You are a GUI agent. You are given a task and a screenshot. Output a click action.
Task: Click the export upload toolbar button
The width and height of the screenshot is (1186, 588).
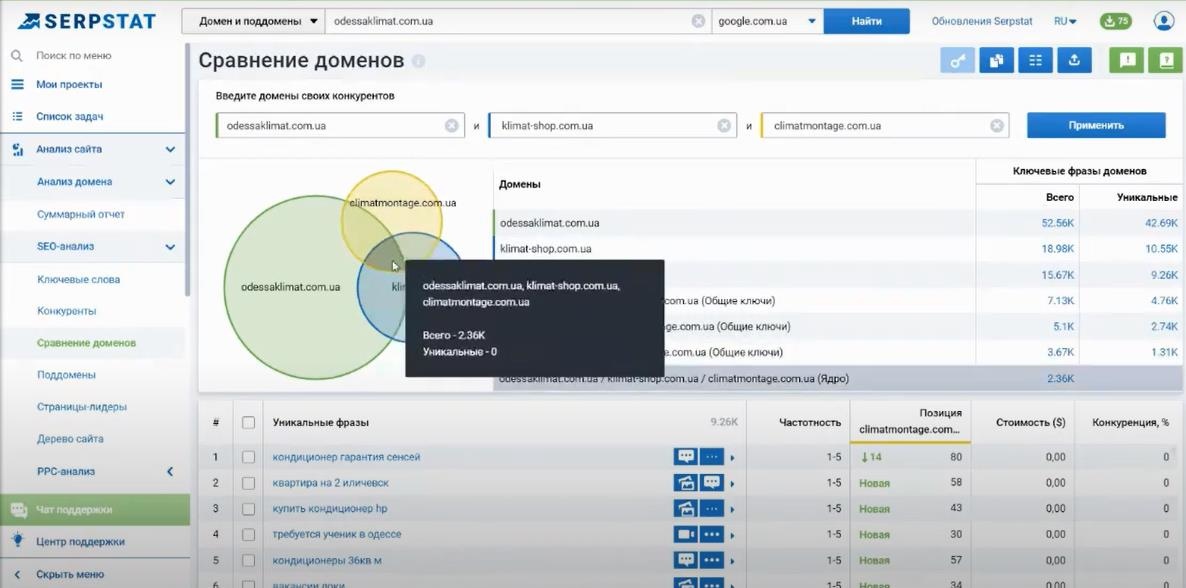pos(1075,61)
